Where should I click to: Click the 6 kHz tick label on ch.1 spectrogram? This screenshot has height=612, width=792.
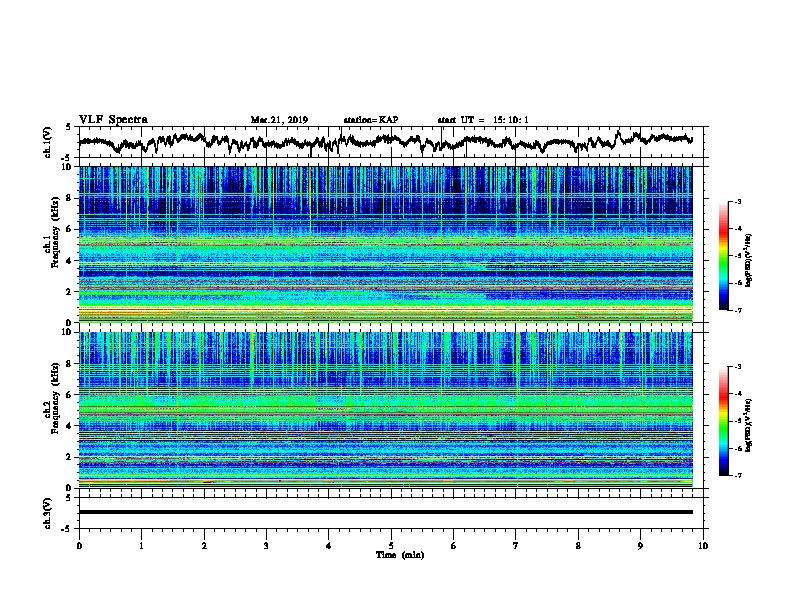point(71,229)
